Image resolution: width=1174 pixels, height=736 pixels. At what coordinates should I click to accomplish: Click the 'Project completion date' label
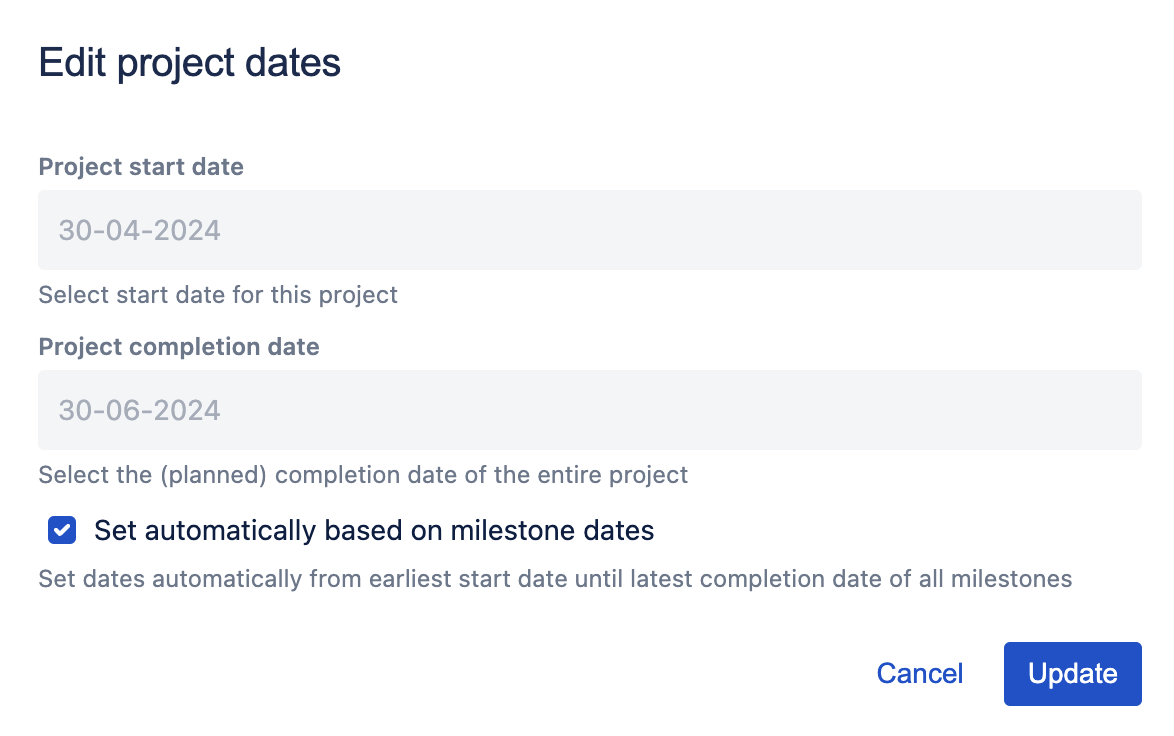click(x=178, y=347)
